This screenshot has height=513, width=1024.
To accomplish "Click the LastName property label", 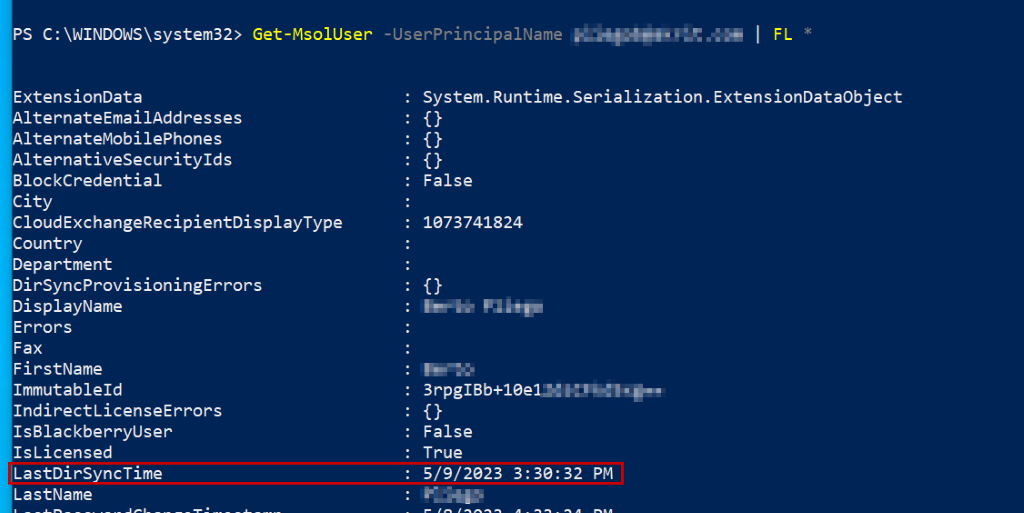I will click(x=52, y=495).
